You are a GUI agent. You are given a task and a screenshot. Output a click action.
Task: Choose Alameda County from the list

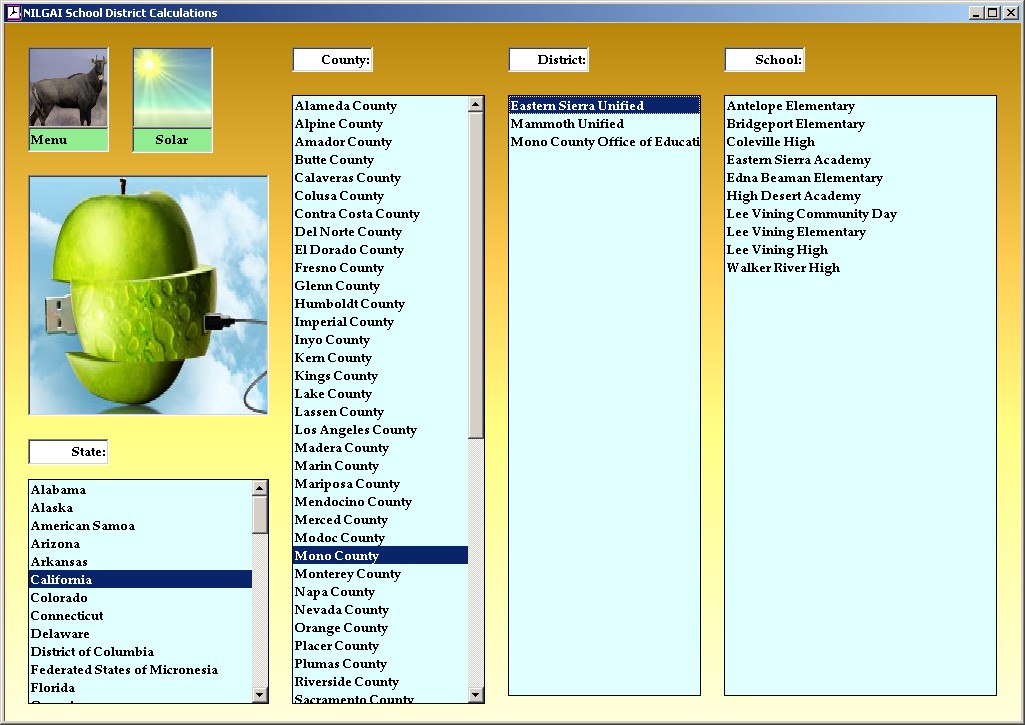pos(345,106)
